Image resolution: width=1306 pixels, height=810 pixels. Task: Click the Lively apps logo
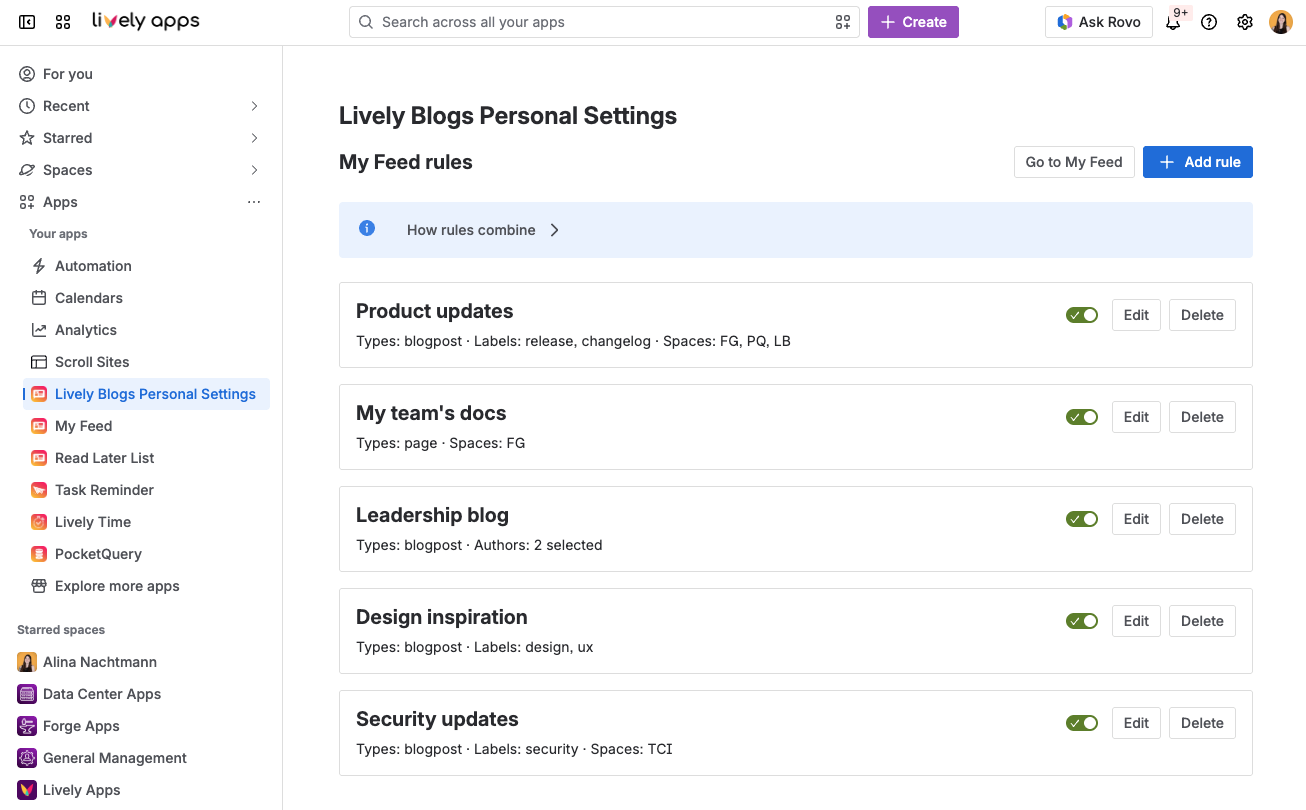click(x=146, y=21)
